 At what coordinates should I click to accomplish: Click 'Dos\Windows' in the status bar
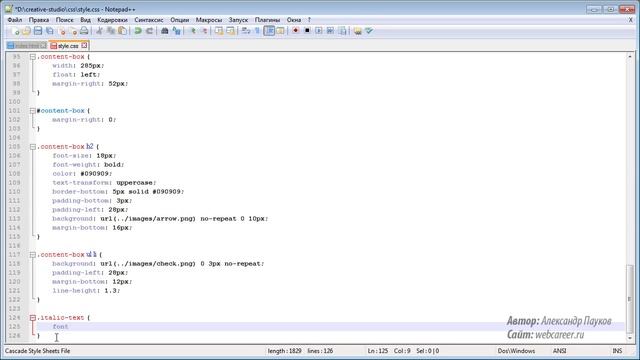pyautogui.click(x=516, y=351)
